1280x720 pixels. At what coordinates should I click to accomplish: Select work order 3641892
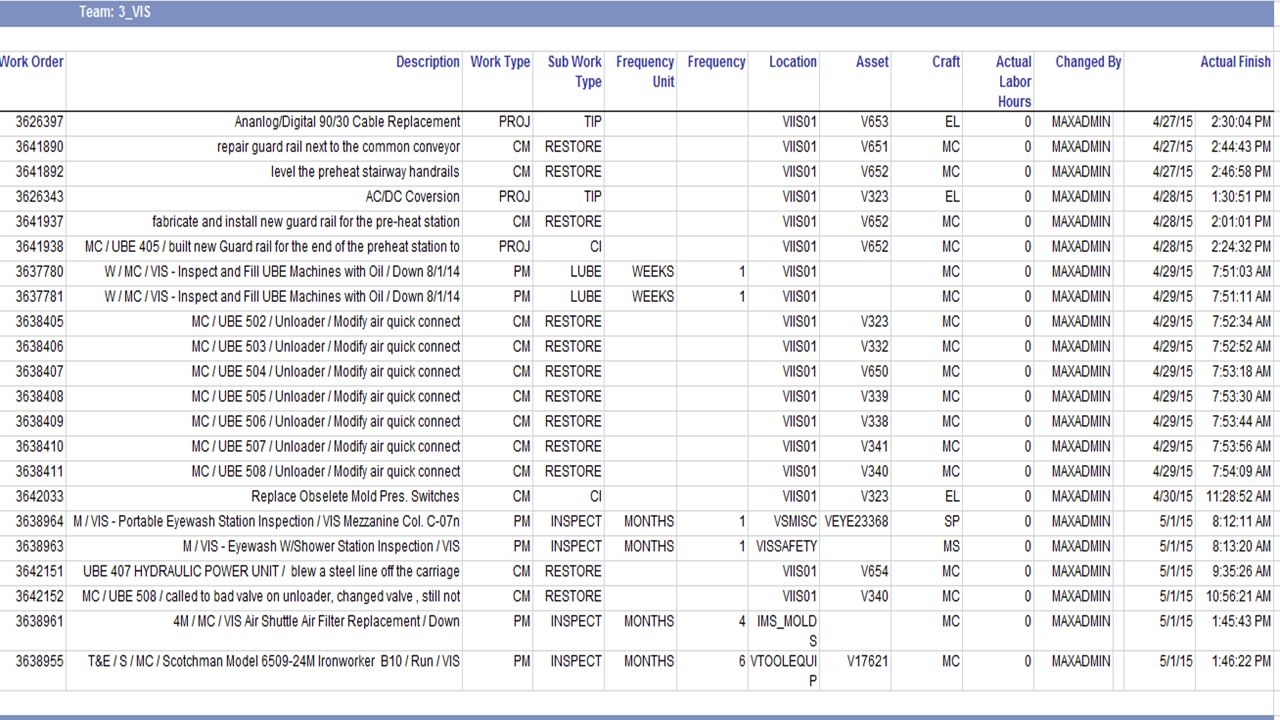click(x=40, y=172)
